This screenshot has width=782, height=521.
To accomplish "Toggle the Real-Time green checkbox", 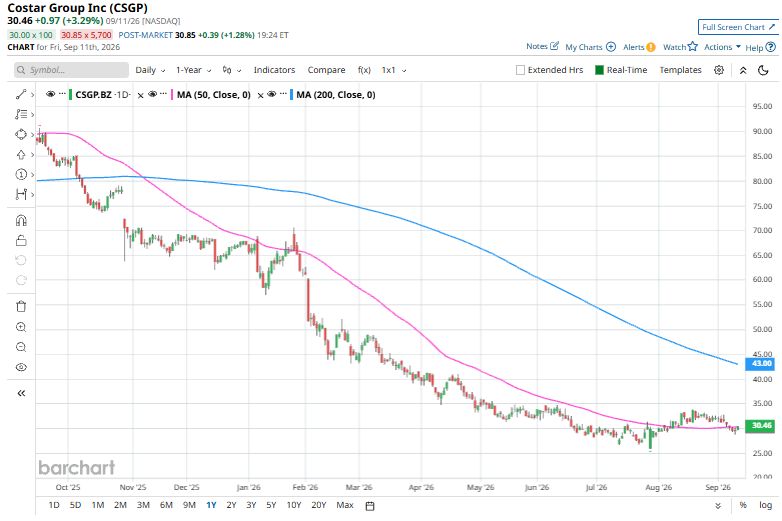I will pyautogui.click(x=599, y=70).
